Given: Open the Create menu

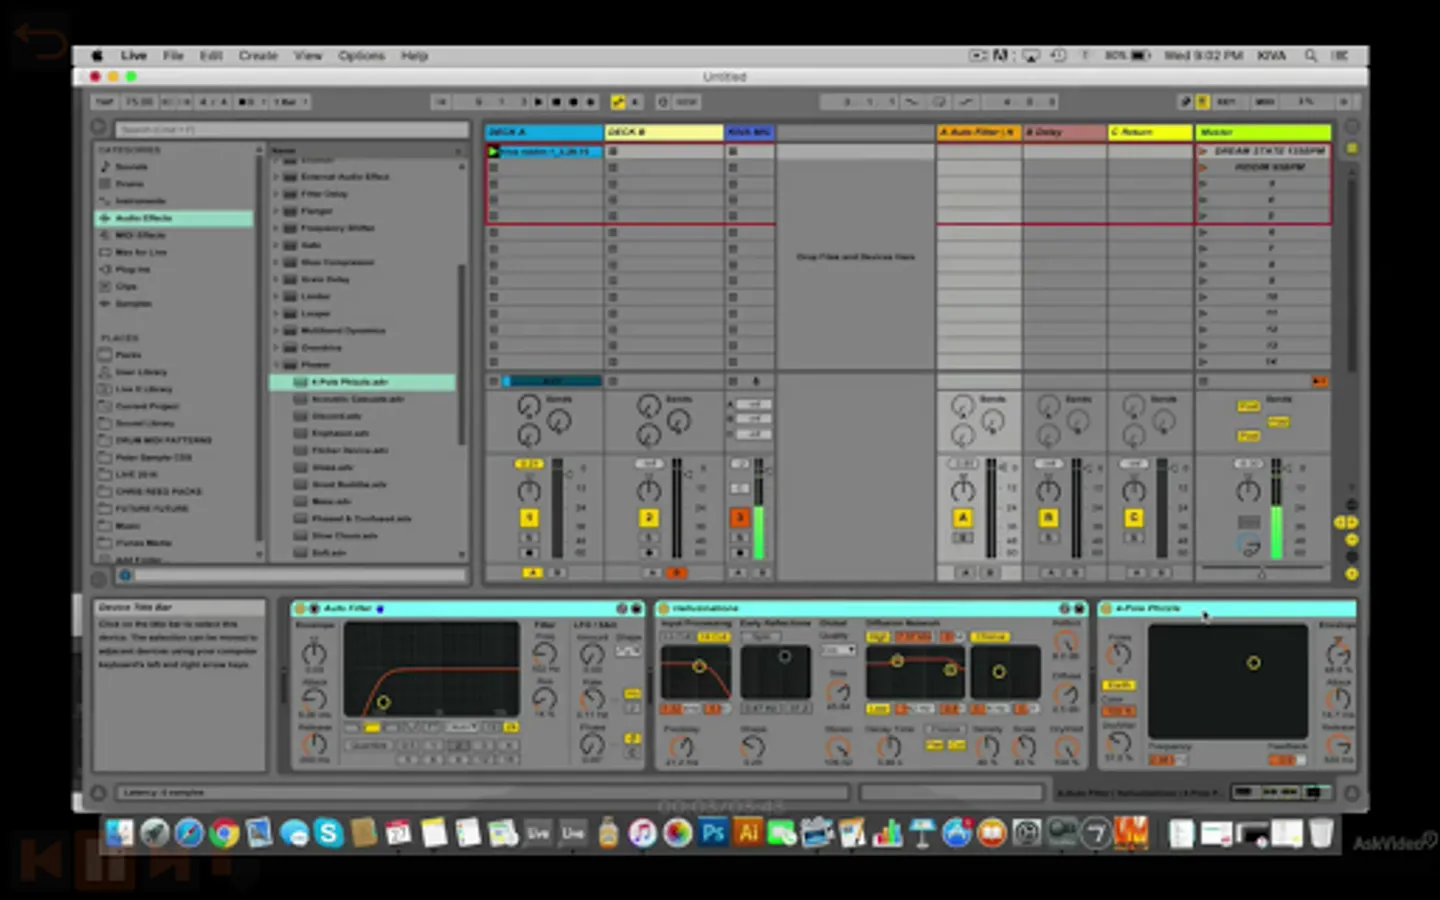Looking at the screenshot, I should tap(258, 56).
